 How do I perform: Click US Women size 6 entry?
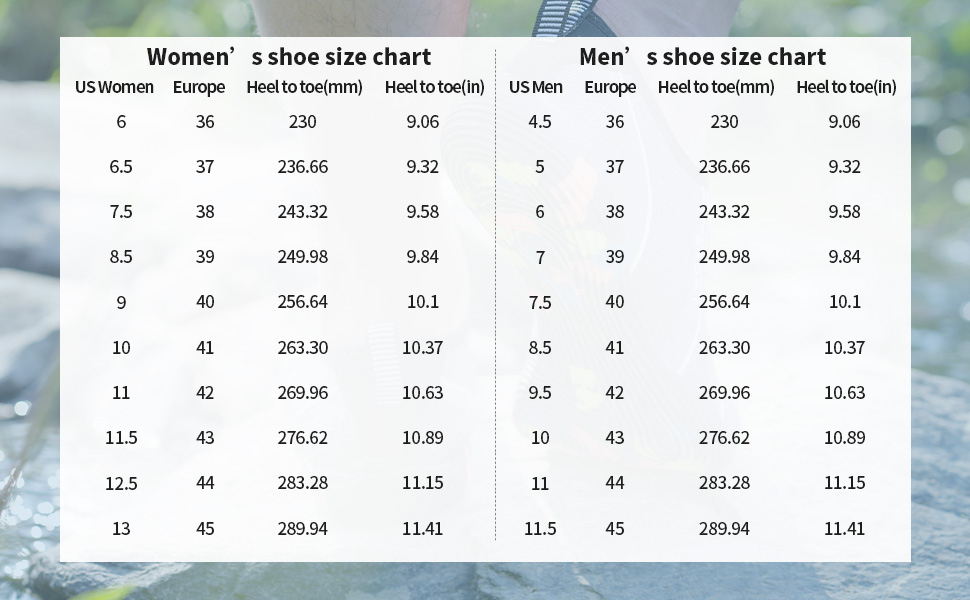pyautogui.click(x=121, y=122)
